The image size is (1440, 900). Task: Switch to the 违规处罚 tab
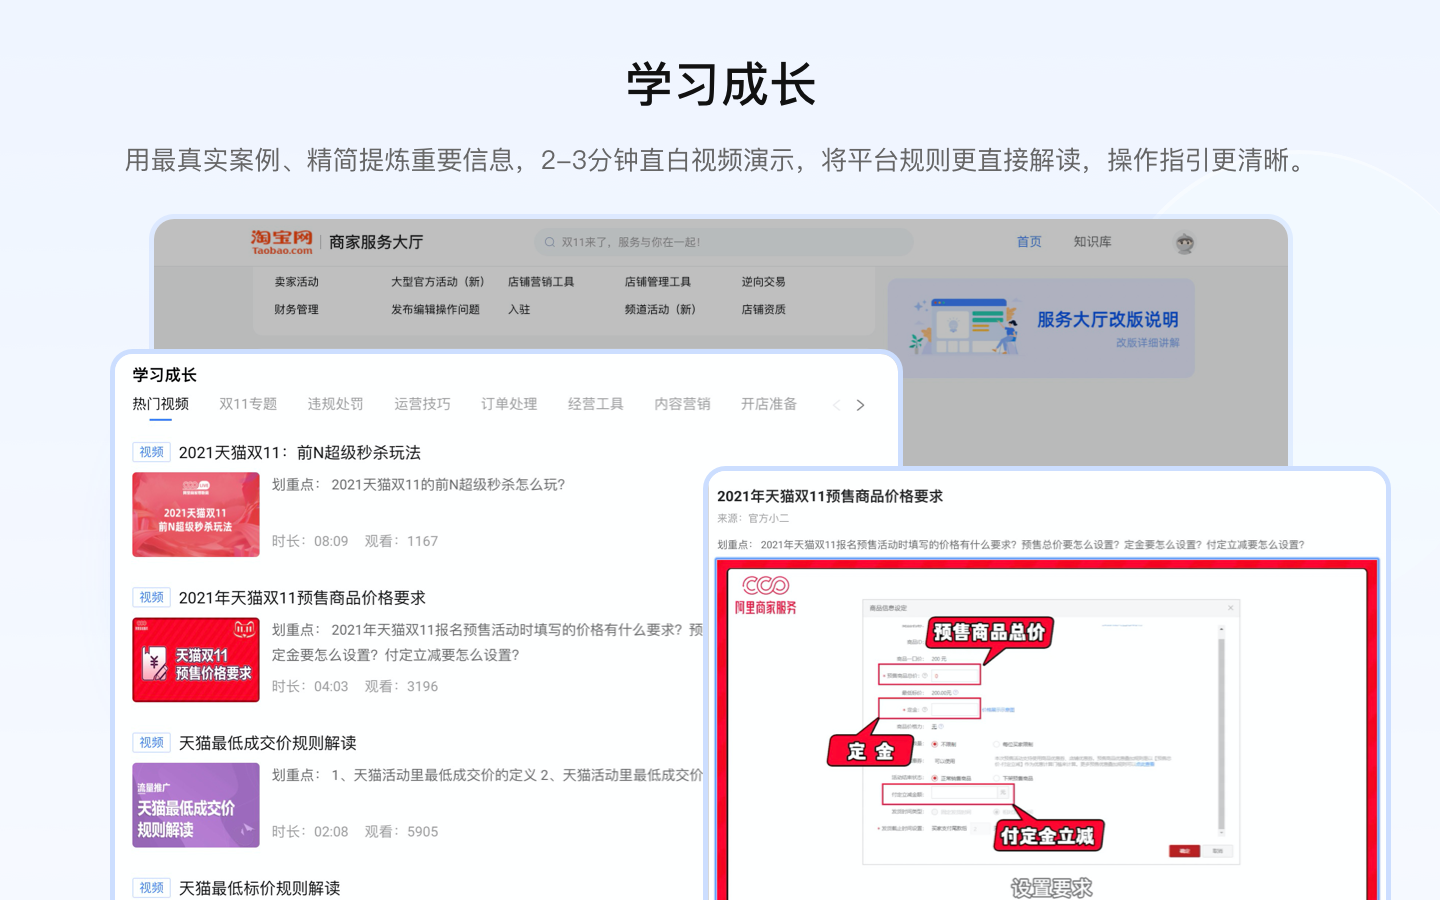pyautogui.click(x=335, y=404)
